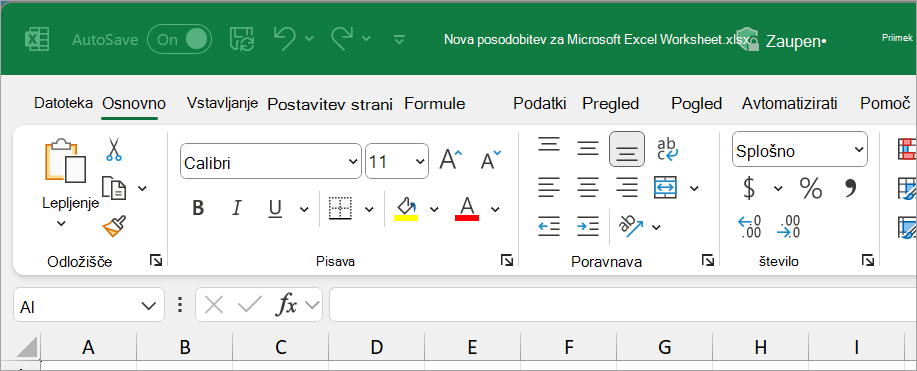Viewport: 917px width, 371px height.
Task: Align text left
Action: [549, 188]
